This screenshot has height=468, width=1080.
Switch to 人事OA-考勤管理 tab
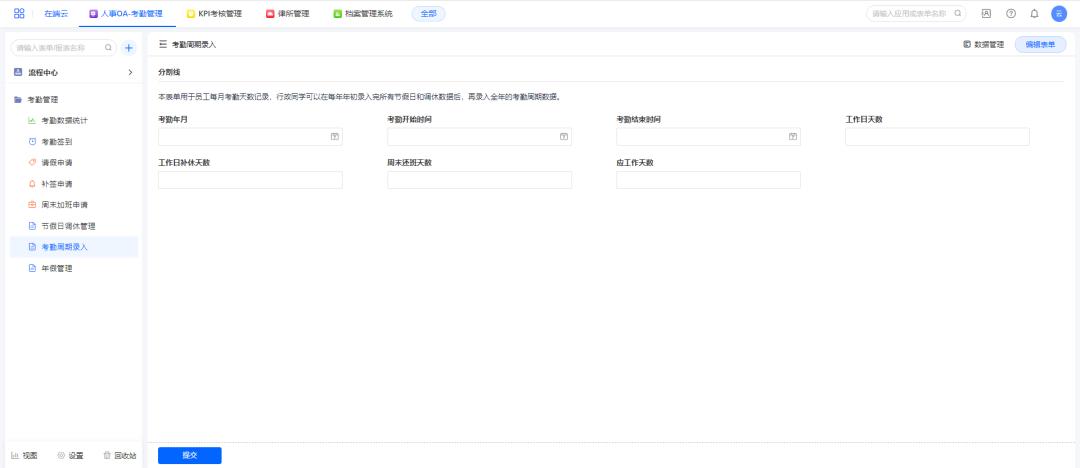pyautogui.click(x=125, y=13)
